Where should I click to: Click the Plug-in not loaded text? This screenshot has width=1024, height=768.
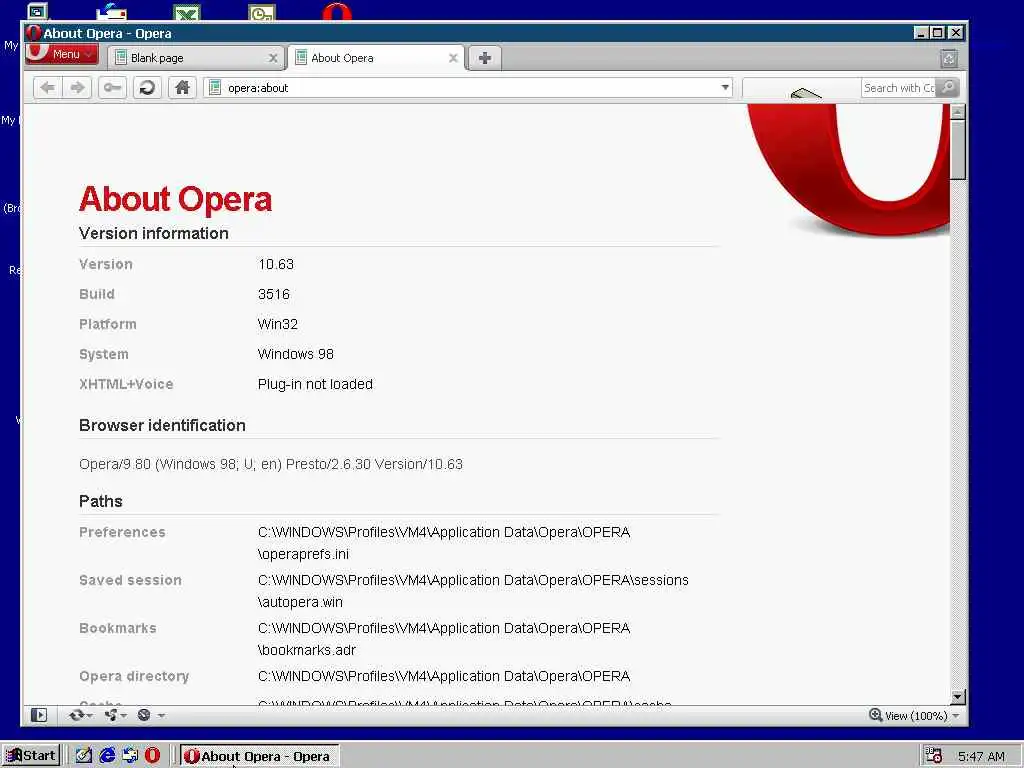click(x=315, y=385)
